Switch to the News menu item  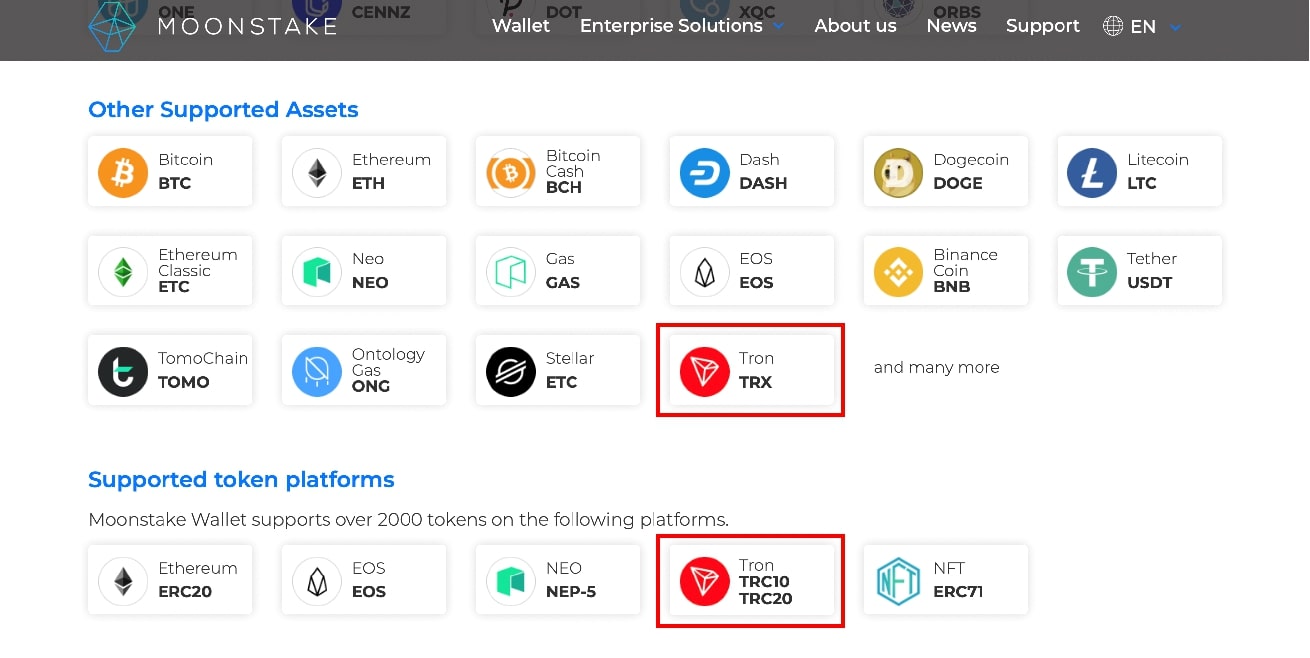click(x=951, y=26)
